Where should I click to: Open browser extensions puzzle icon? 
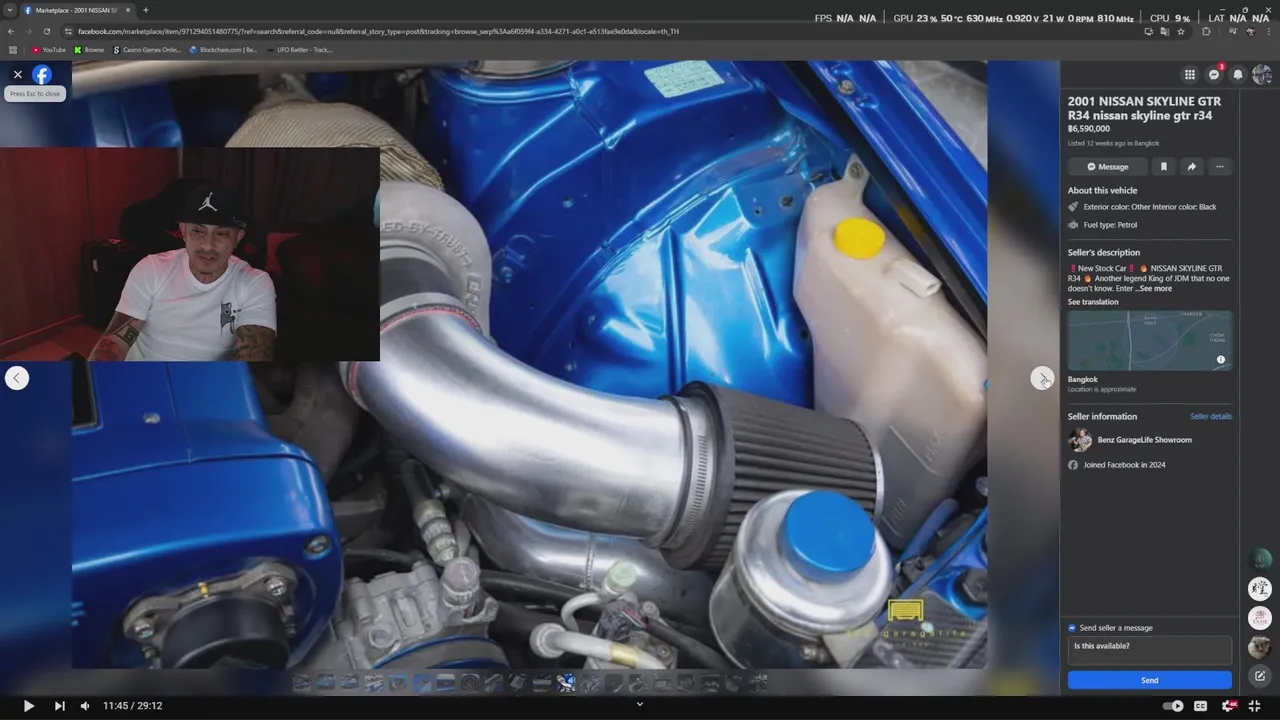tap(1206, 31)
